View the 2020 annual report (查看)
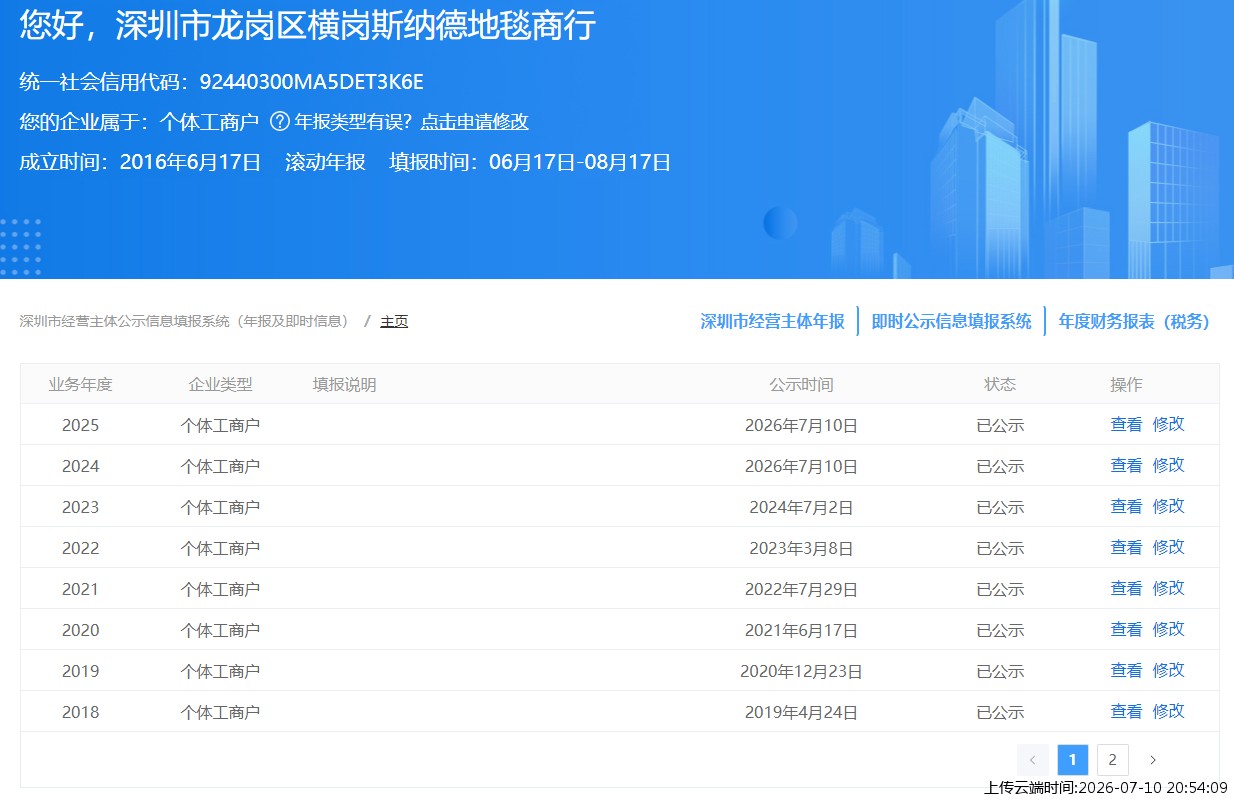 pyautogui.click(x=1126, y=629)
